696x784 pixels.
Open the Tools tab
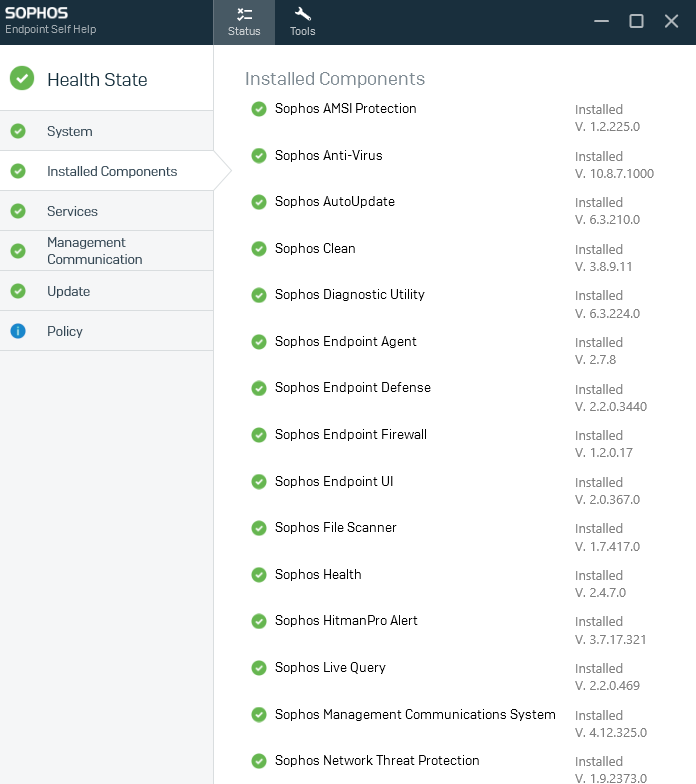pos(302,22)
